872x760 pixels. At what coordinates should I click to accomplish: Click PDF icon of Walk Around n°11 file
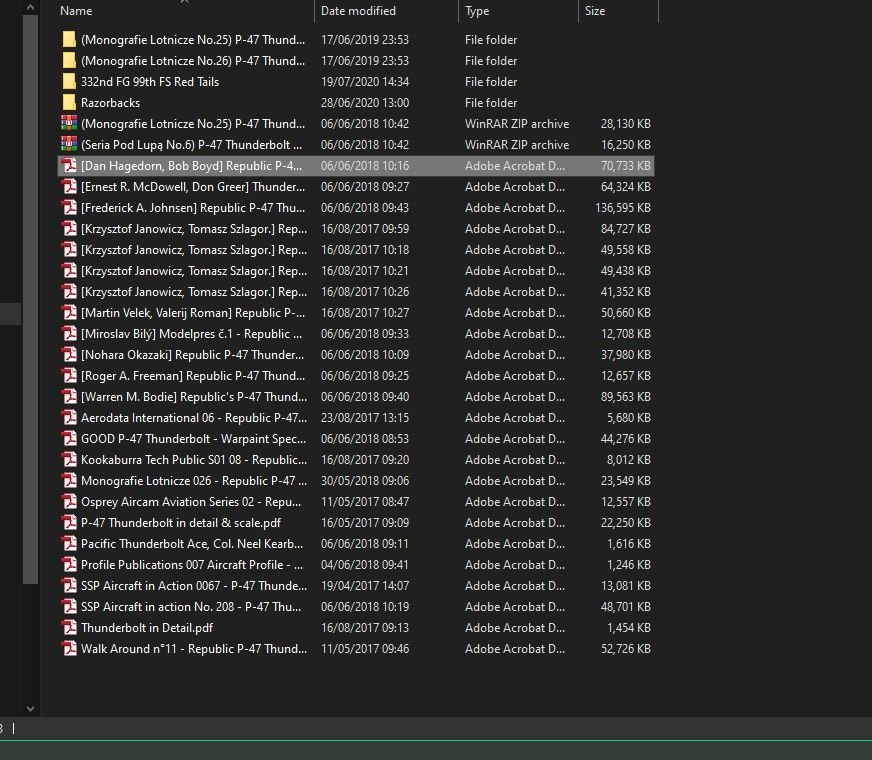click(x=69, y=648)
